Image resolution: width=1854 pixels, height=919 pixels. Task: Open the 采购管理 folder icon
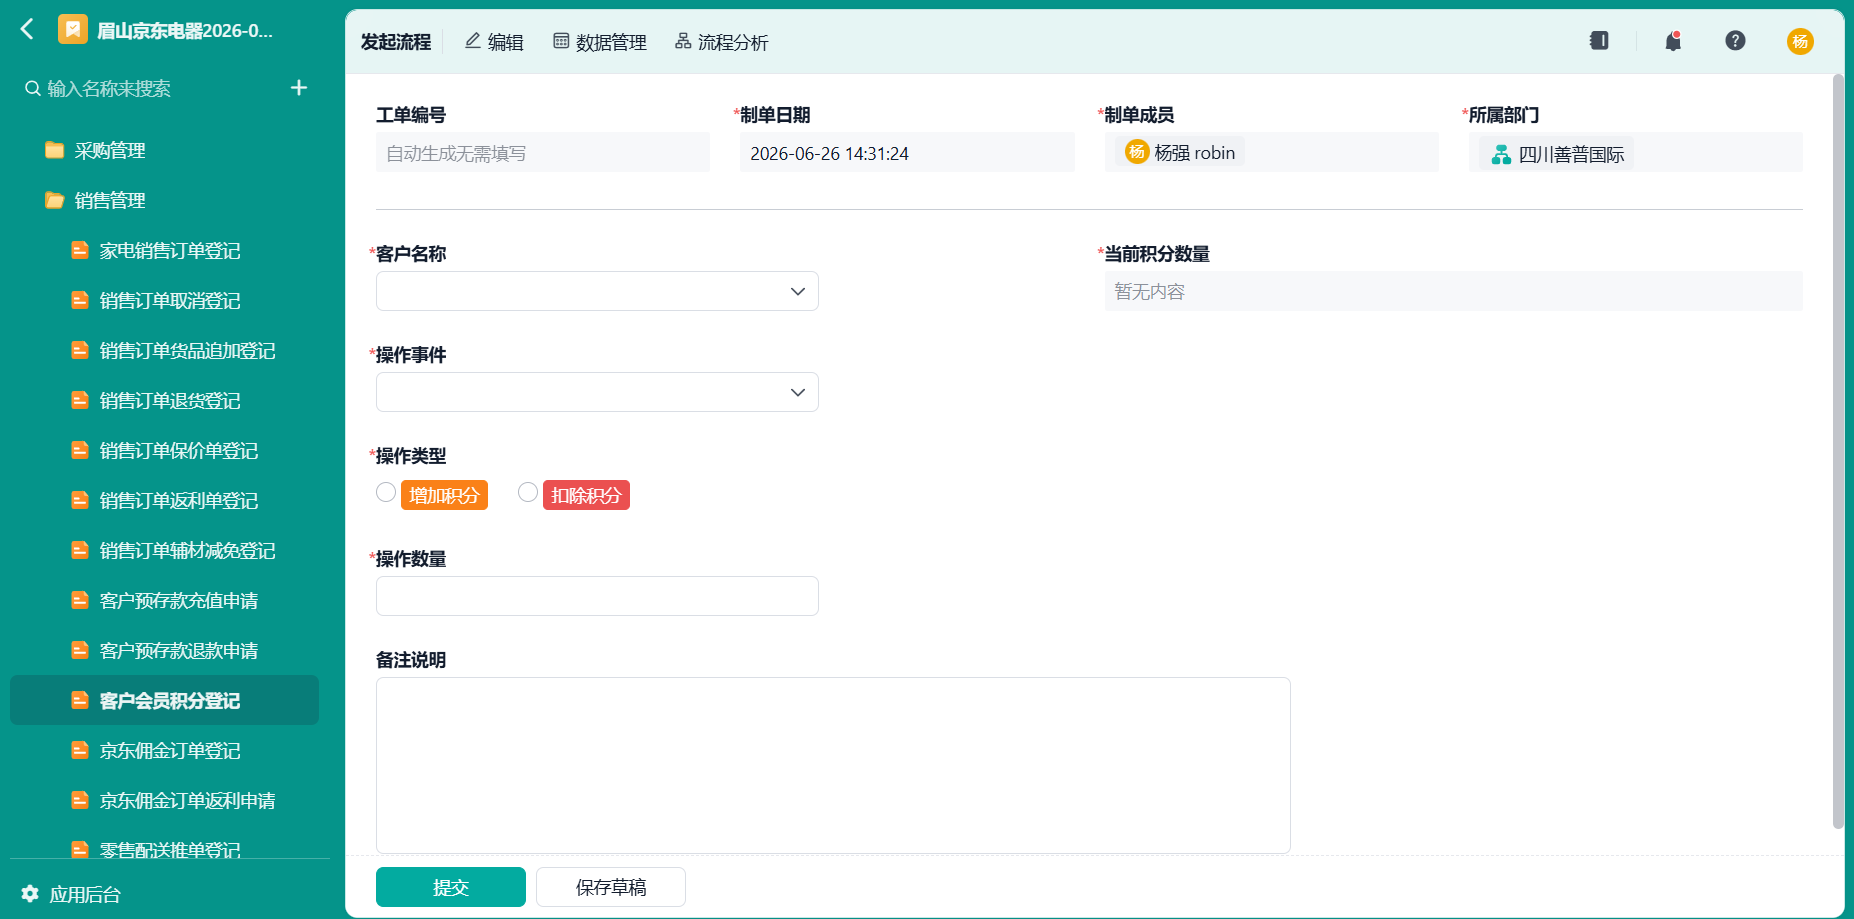[55, 150]
